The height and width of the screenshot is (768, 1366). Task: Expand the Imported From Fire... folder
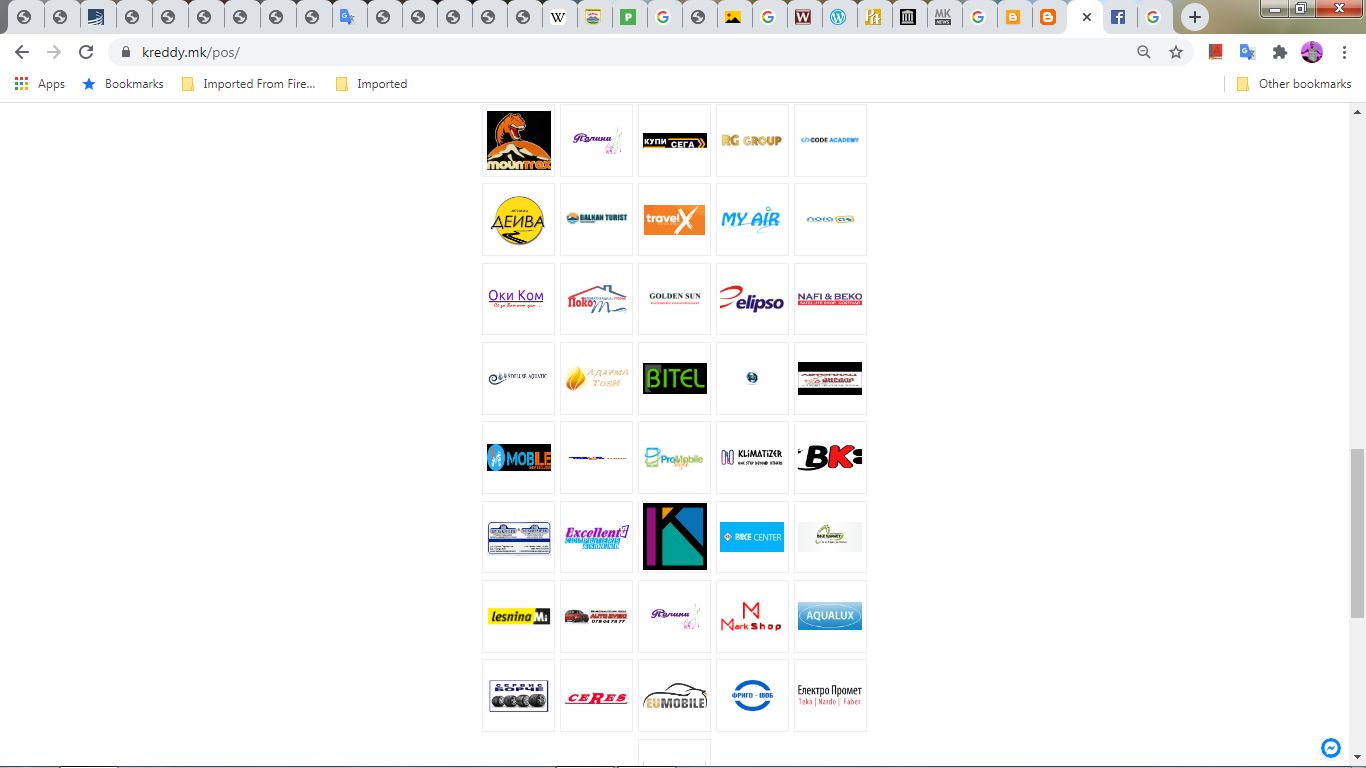pos(248,84)
